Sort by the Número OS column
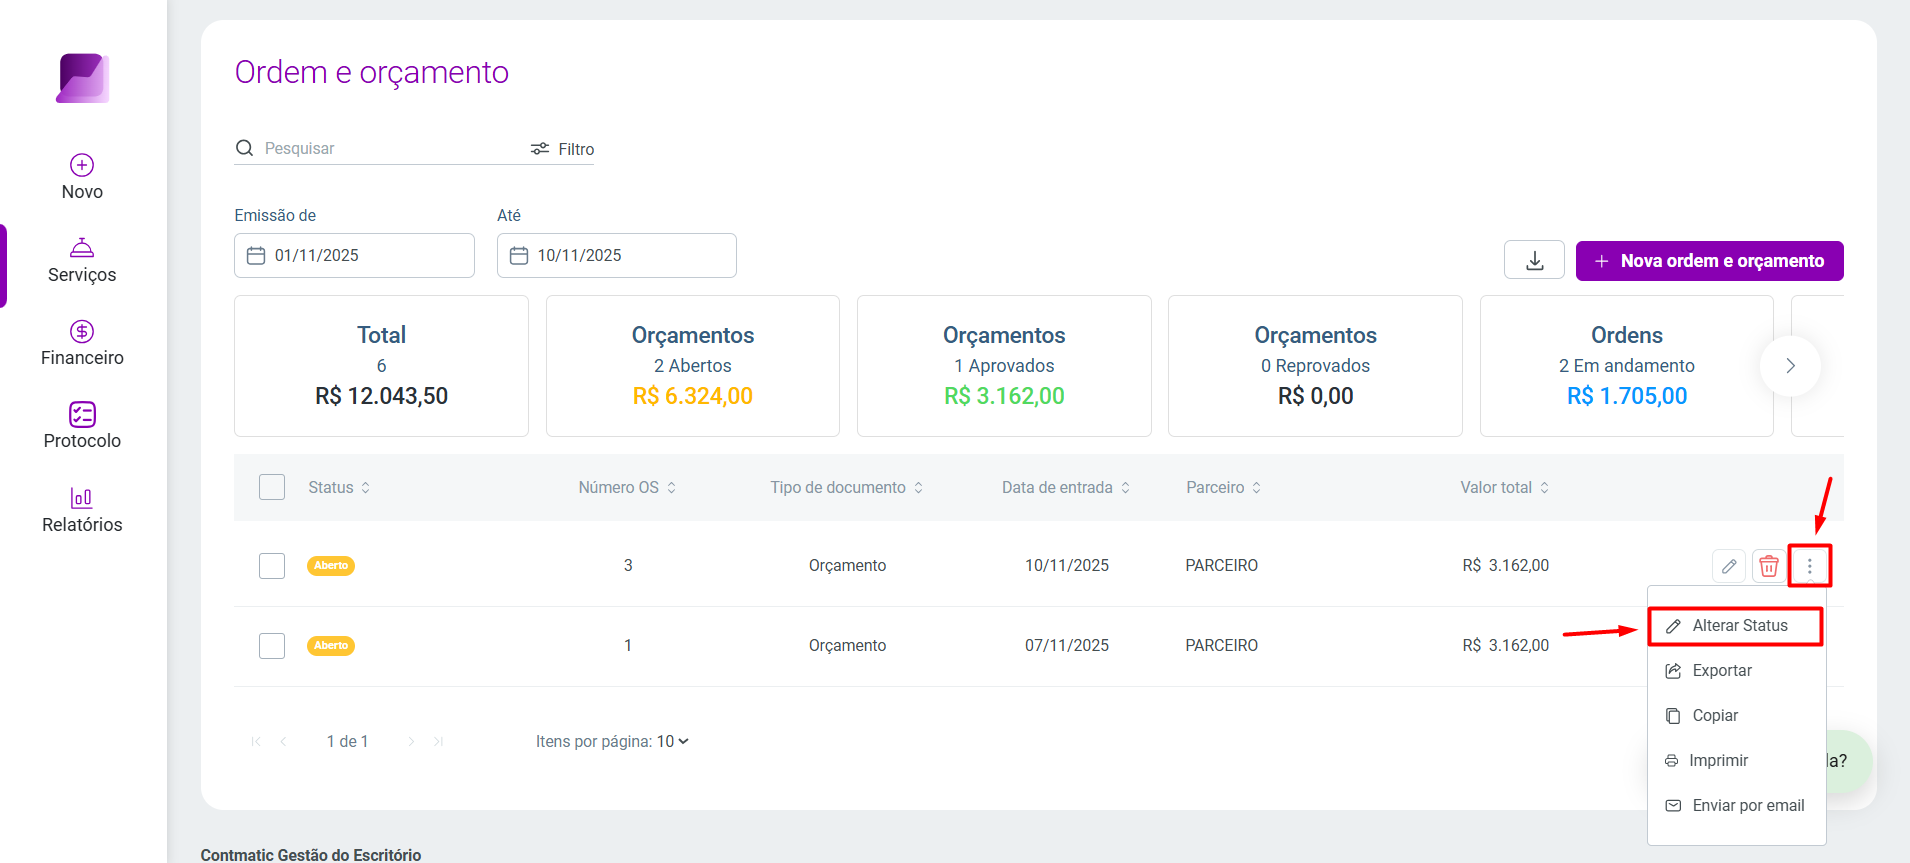Screen dimensions: 1910x863 pos(627,487)
